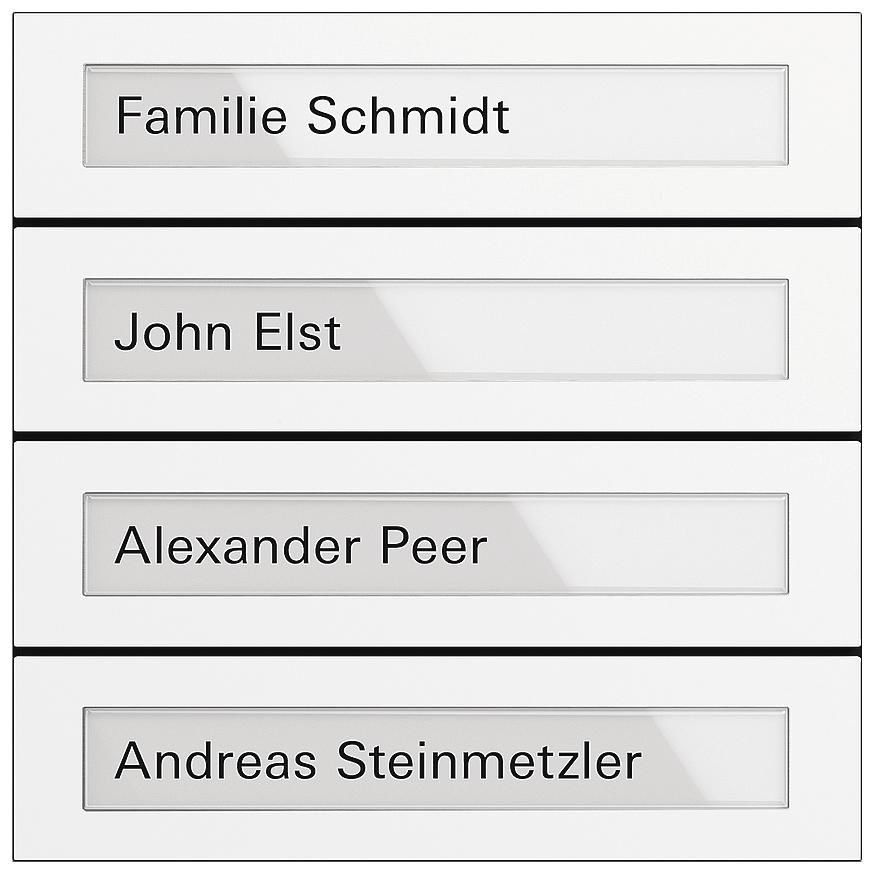The image size is (874, 874).
Task: Click the surname "Steinmetzler"
Action: pyautogui.click(x=488, y=761)
